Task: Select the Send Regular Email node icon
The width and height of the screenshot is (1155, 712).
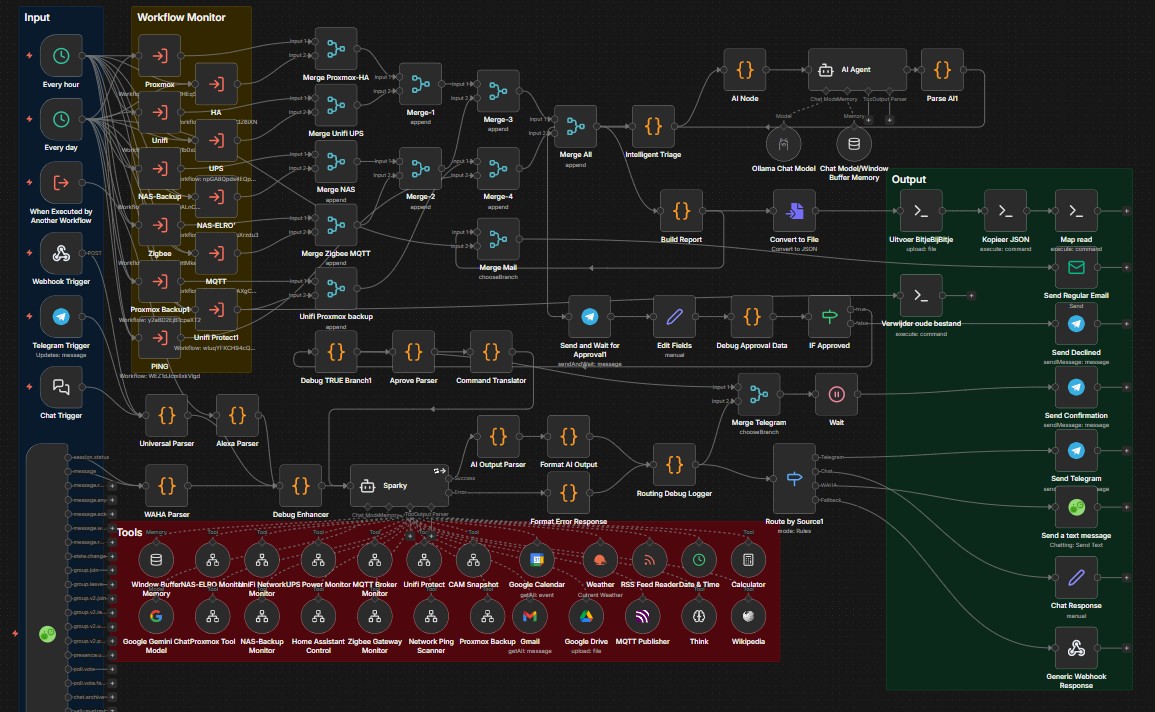Action: 1076,268
